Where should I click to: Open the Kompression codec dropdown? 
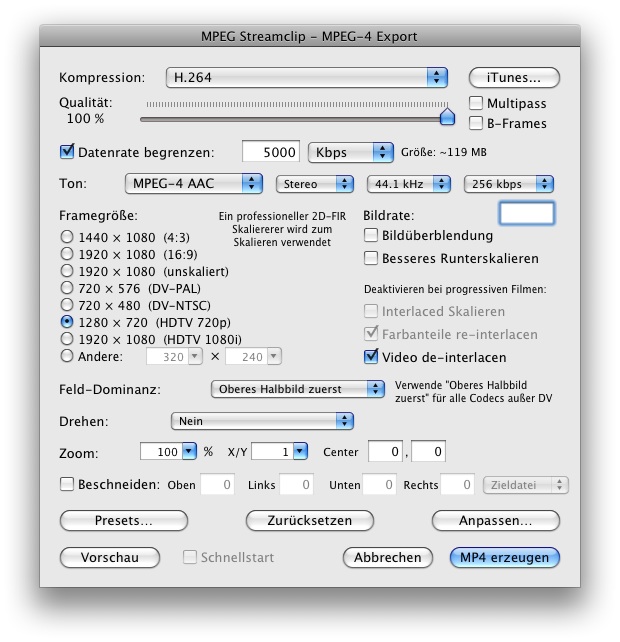pos(306,77)
